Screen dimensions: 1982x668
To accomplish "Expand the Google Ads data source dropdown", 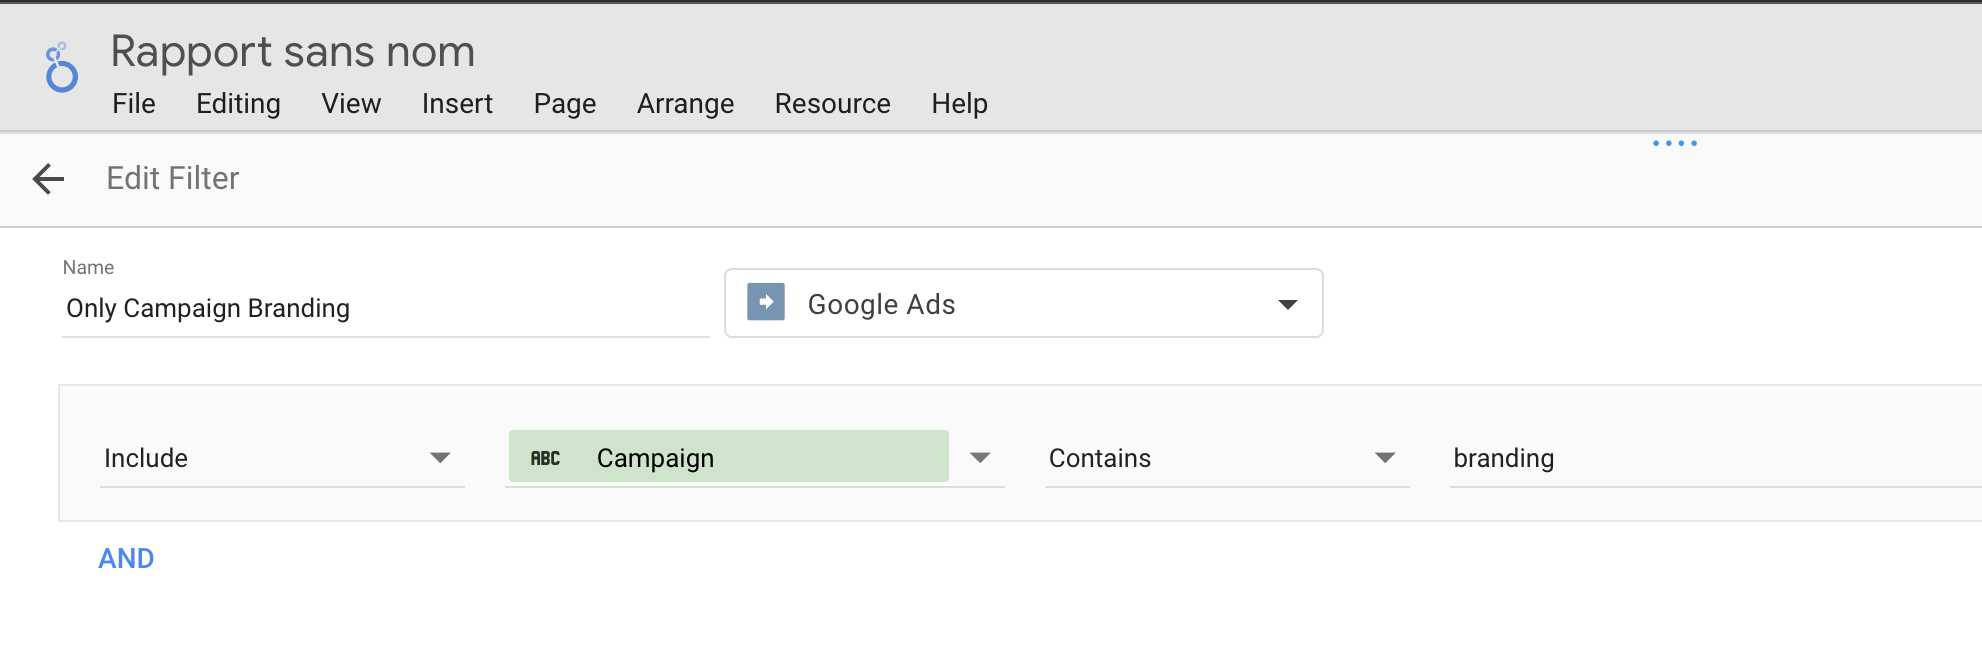I will 1287,304.
